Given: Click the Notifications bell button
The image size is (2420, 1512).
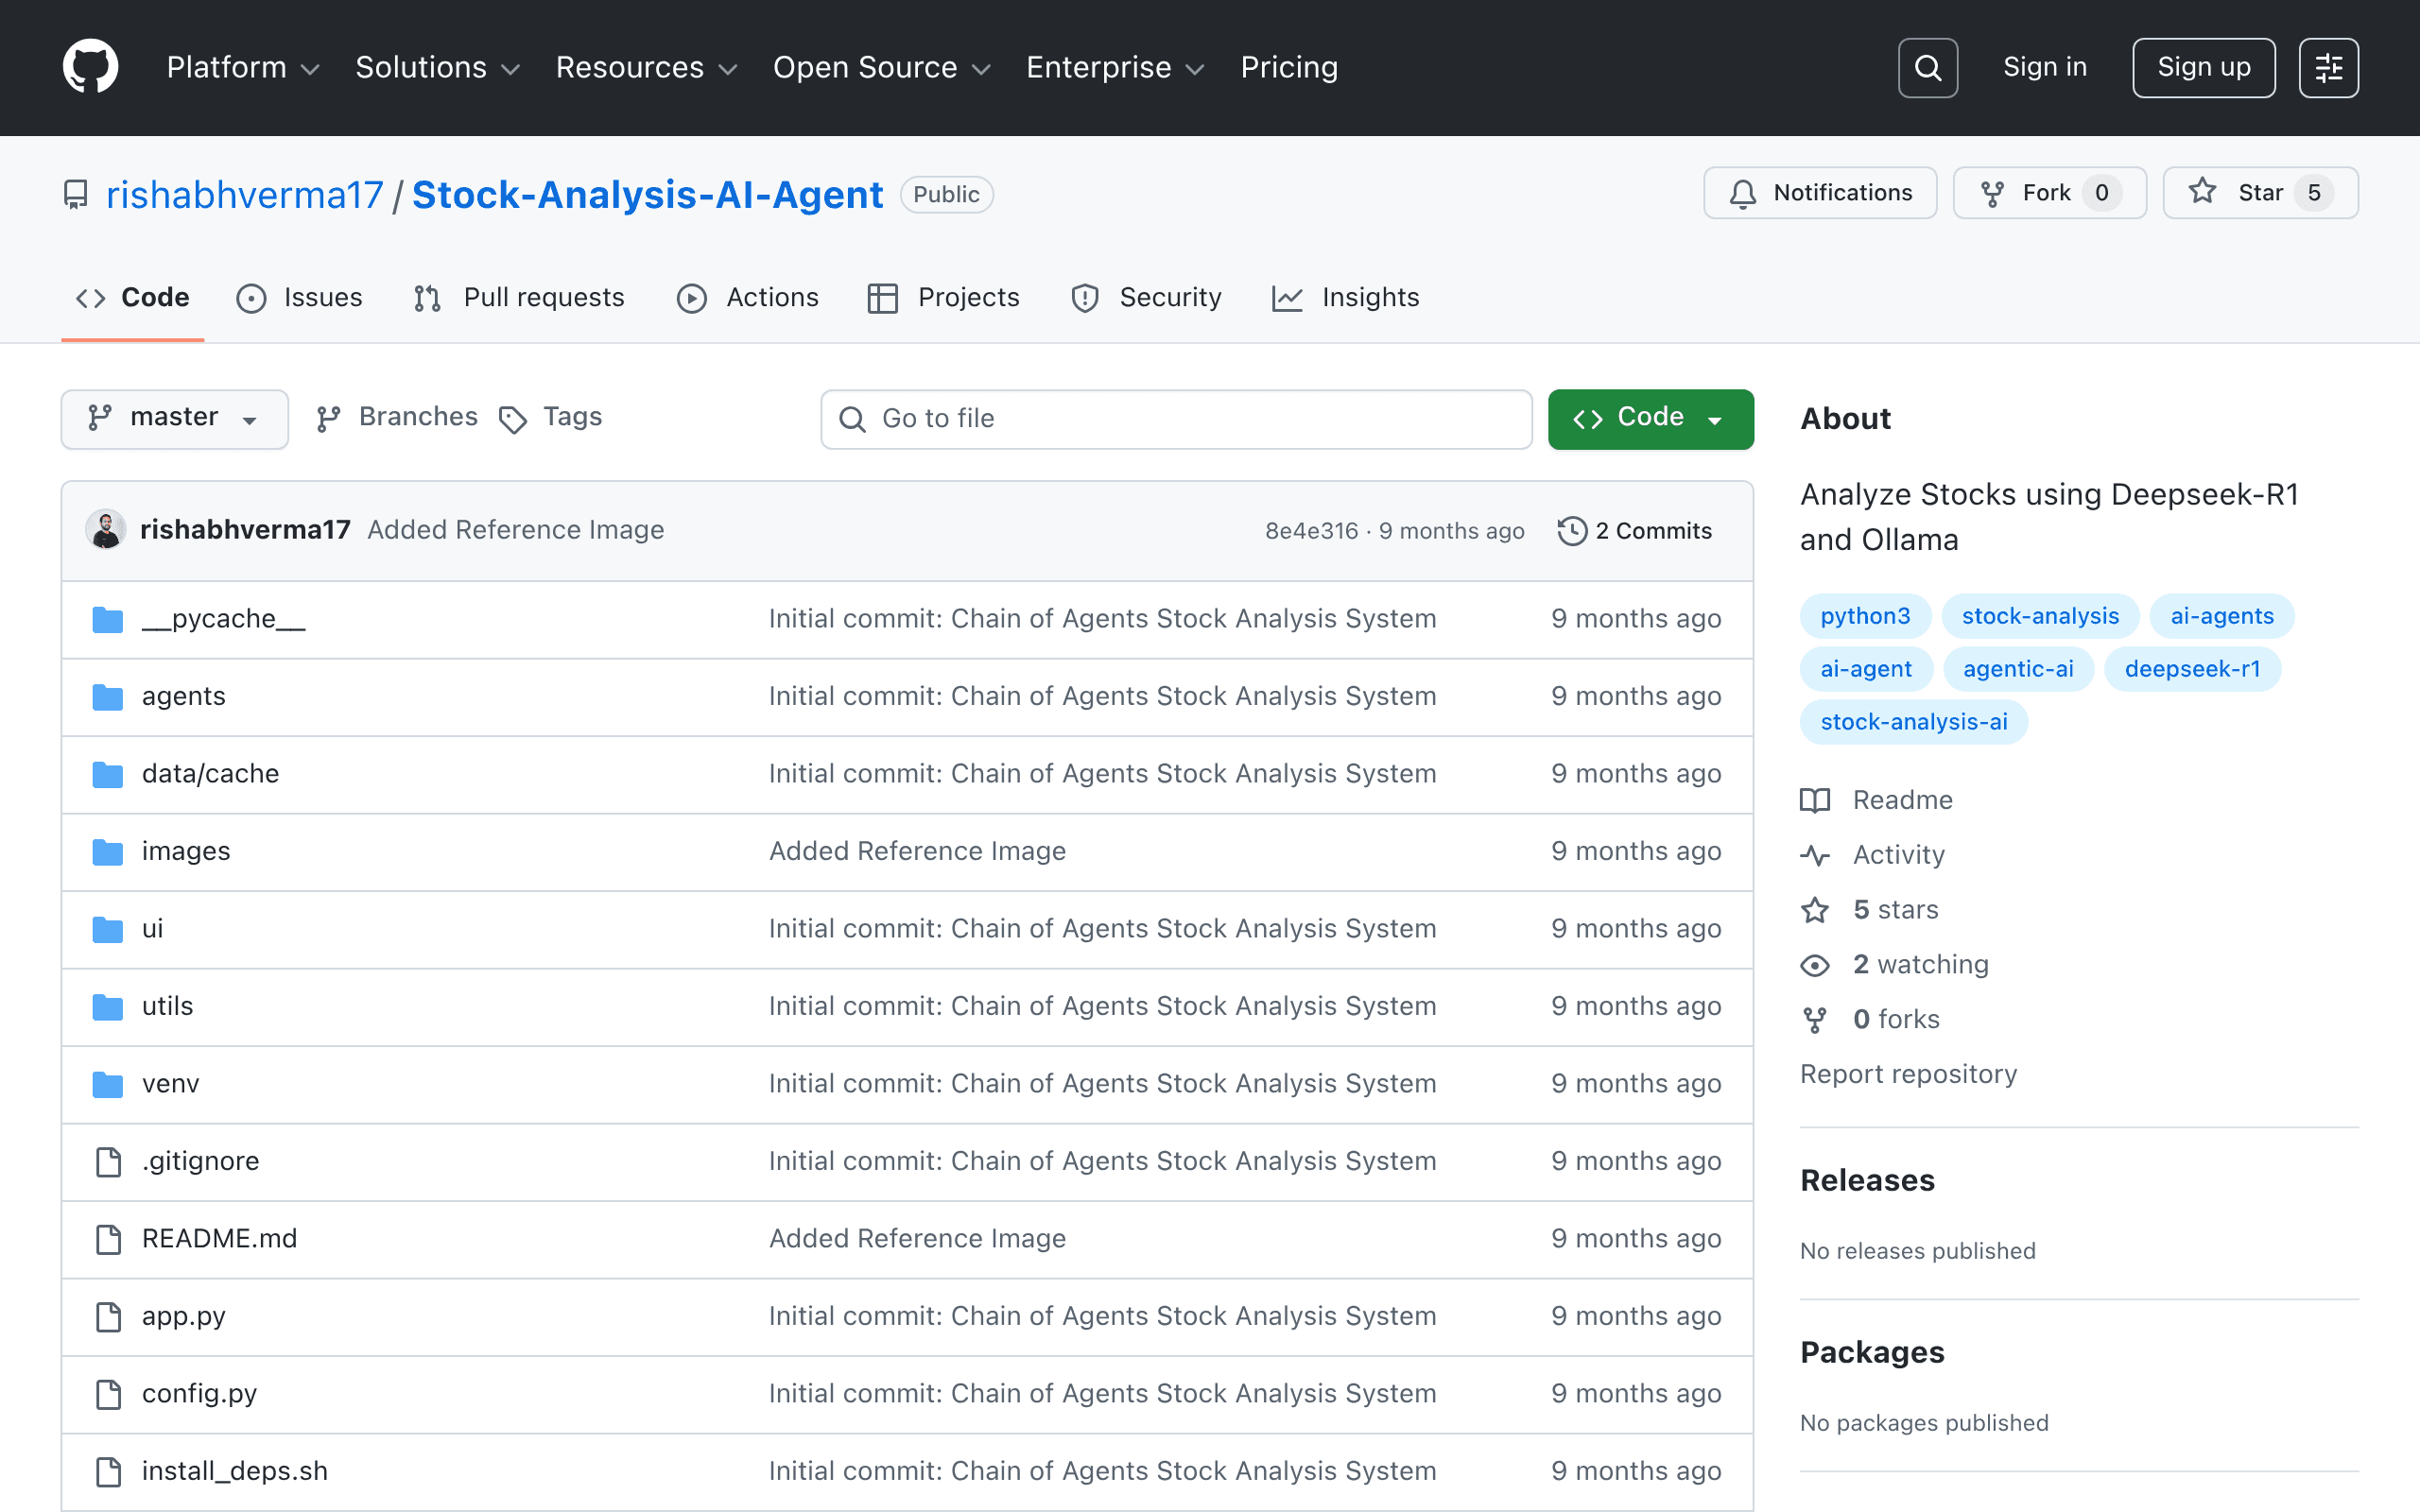Looking at the screenshot, I should pyautogui.click(x=1820, y=193).
